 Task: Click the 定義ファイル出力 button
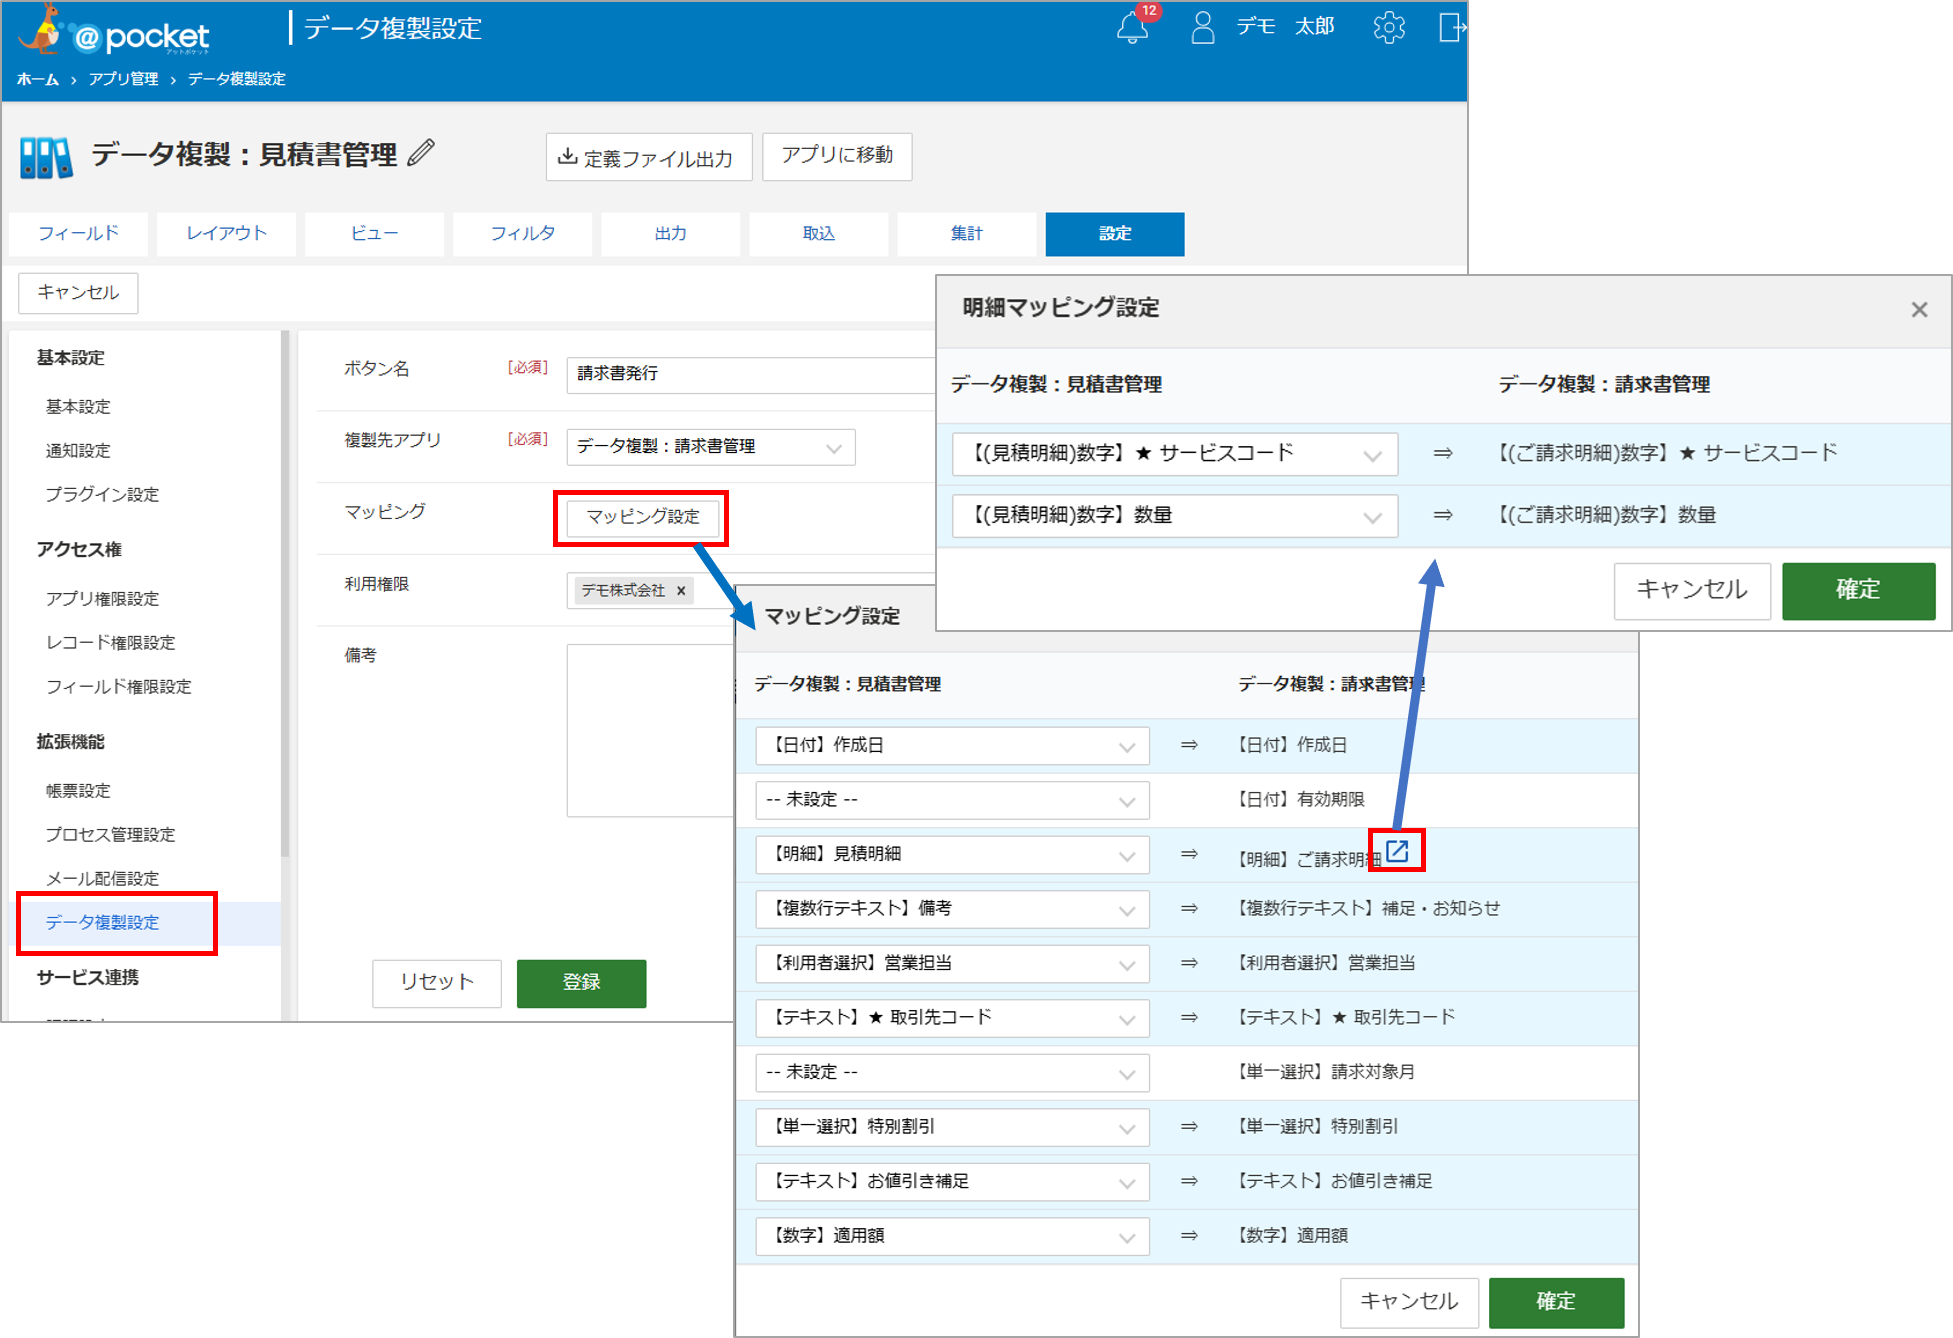point(649,157)
